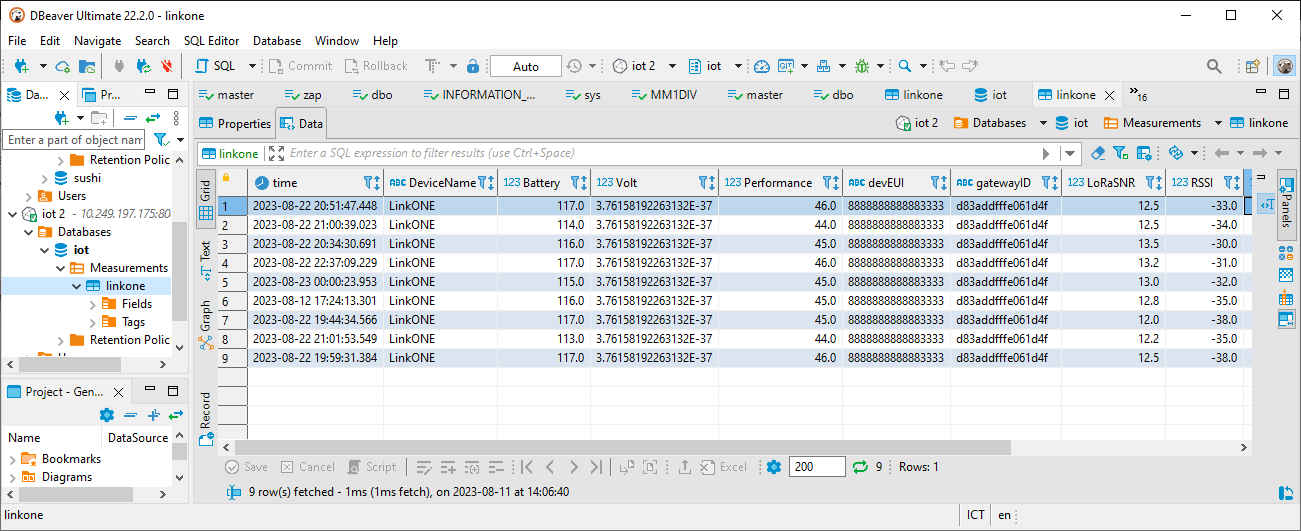Open a new SQL editor
The image size is (1301, 531).
pos(217,66)
